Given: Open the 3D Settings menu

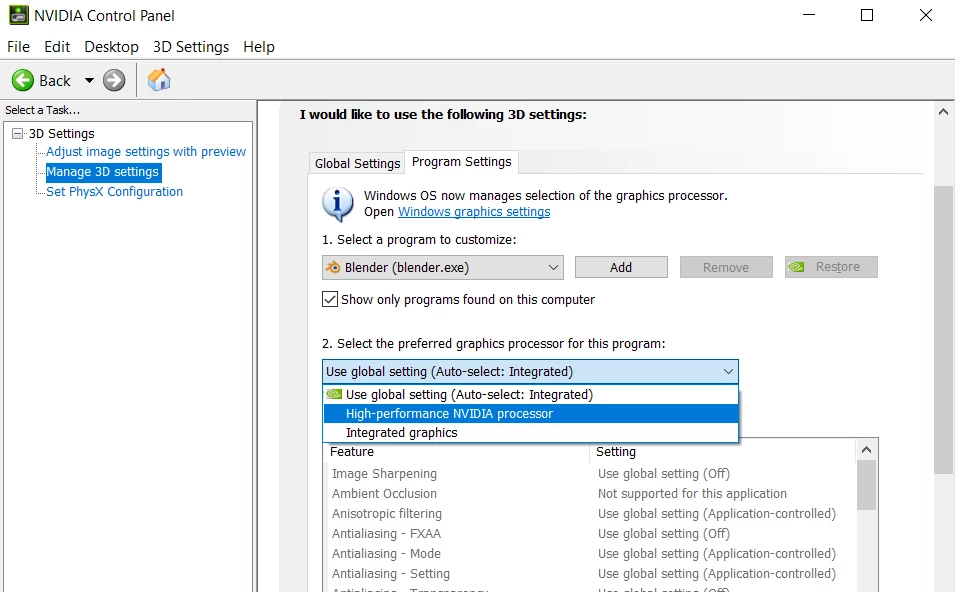Looking at the screenshot, I should click(x=191, y=47).
